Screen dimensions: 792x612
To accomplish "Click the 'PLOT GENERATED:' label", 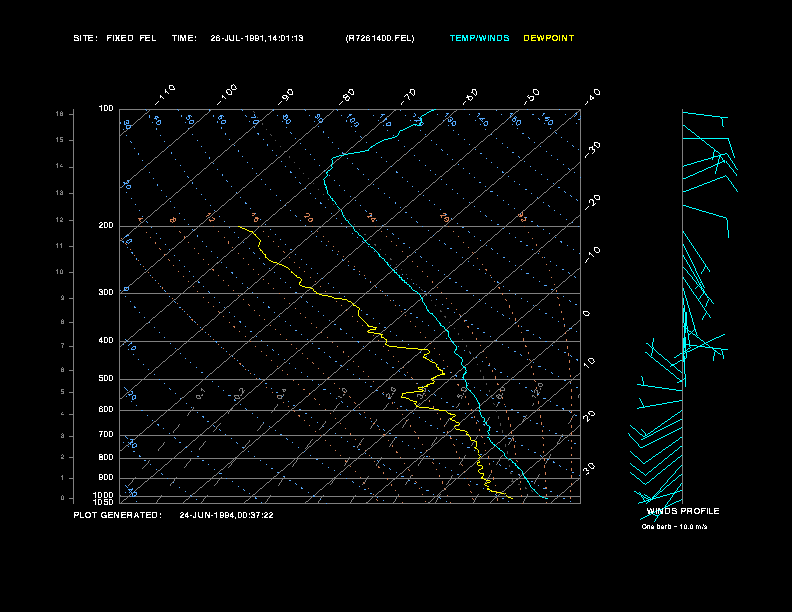I will click(118, 515).
